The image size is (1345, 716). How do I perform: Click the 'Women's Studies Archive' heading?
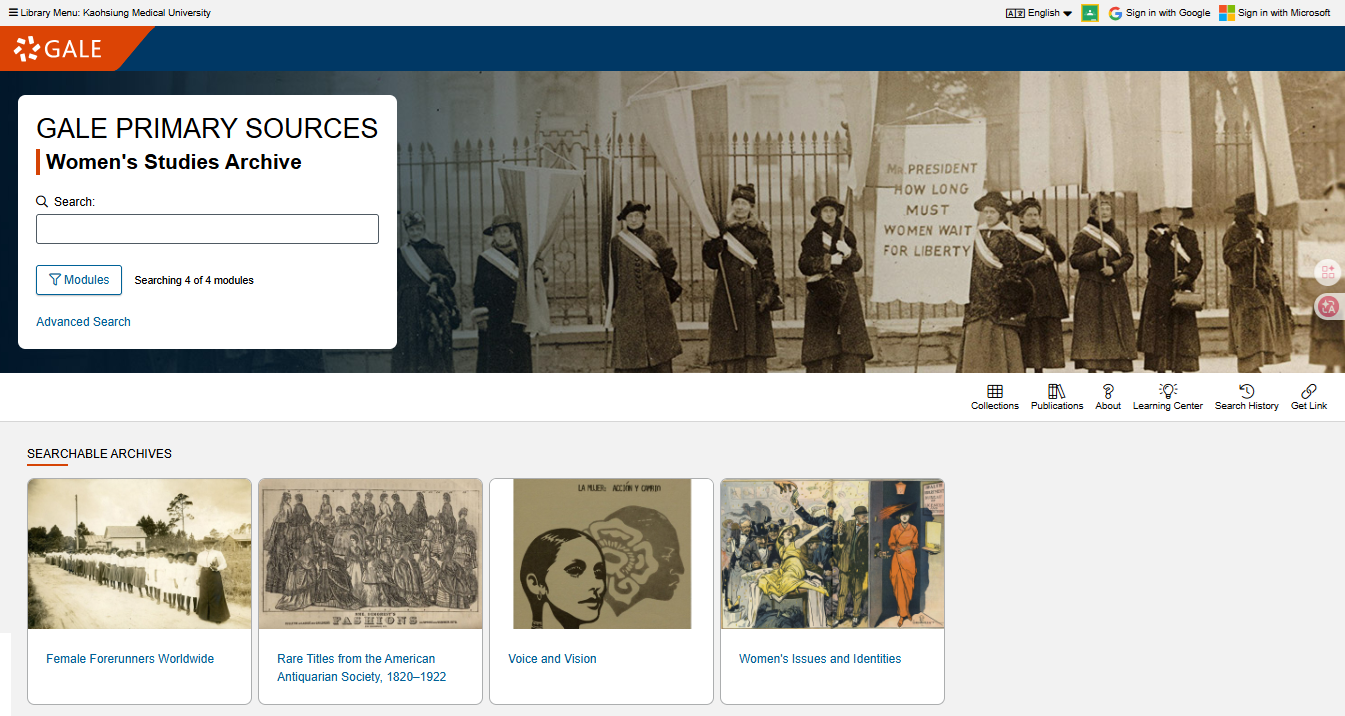point(174,162)
